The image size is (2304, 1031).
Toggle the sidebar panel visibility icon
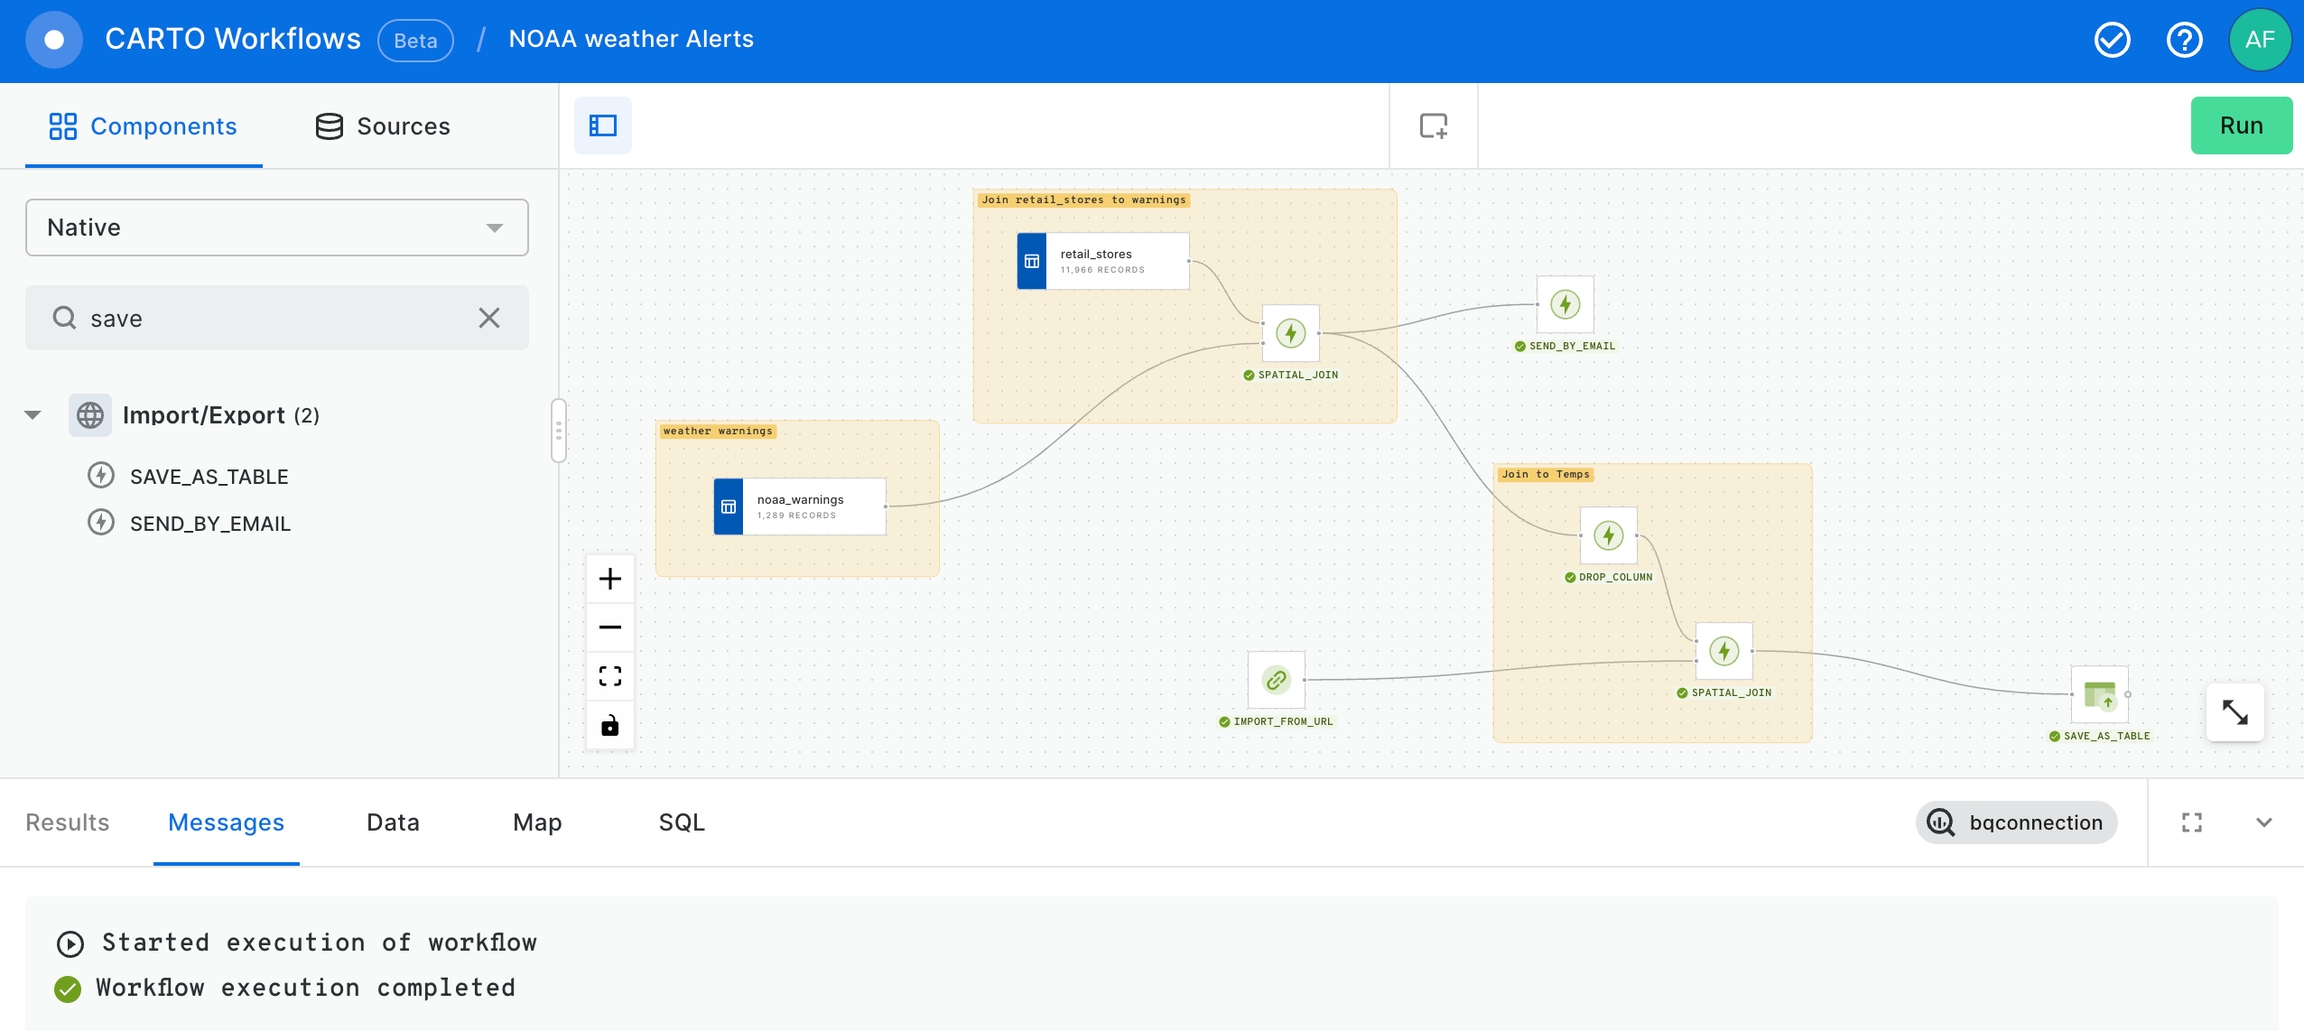click(x=603, y=125)
